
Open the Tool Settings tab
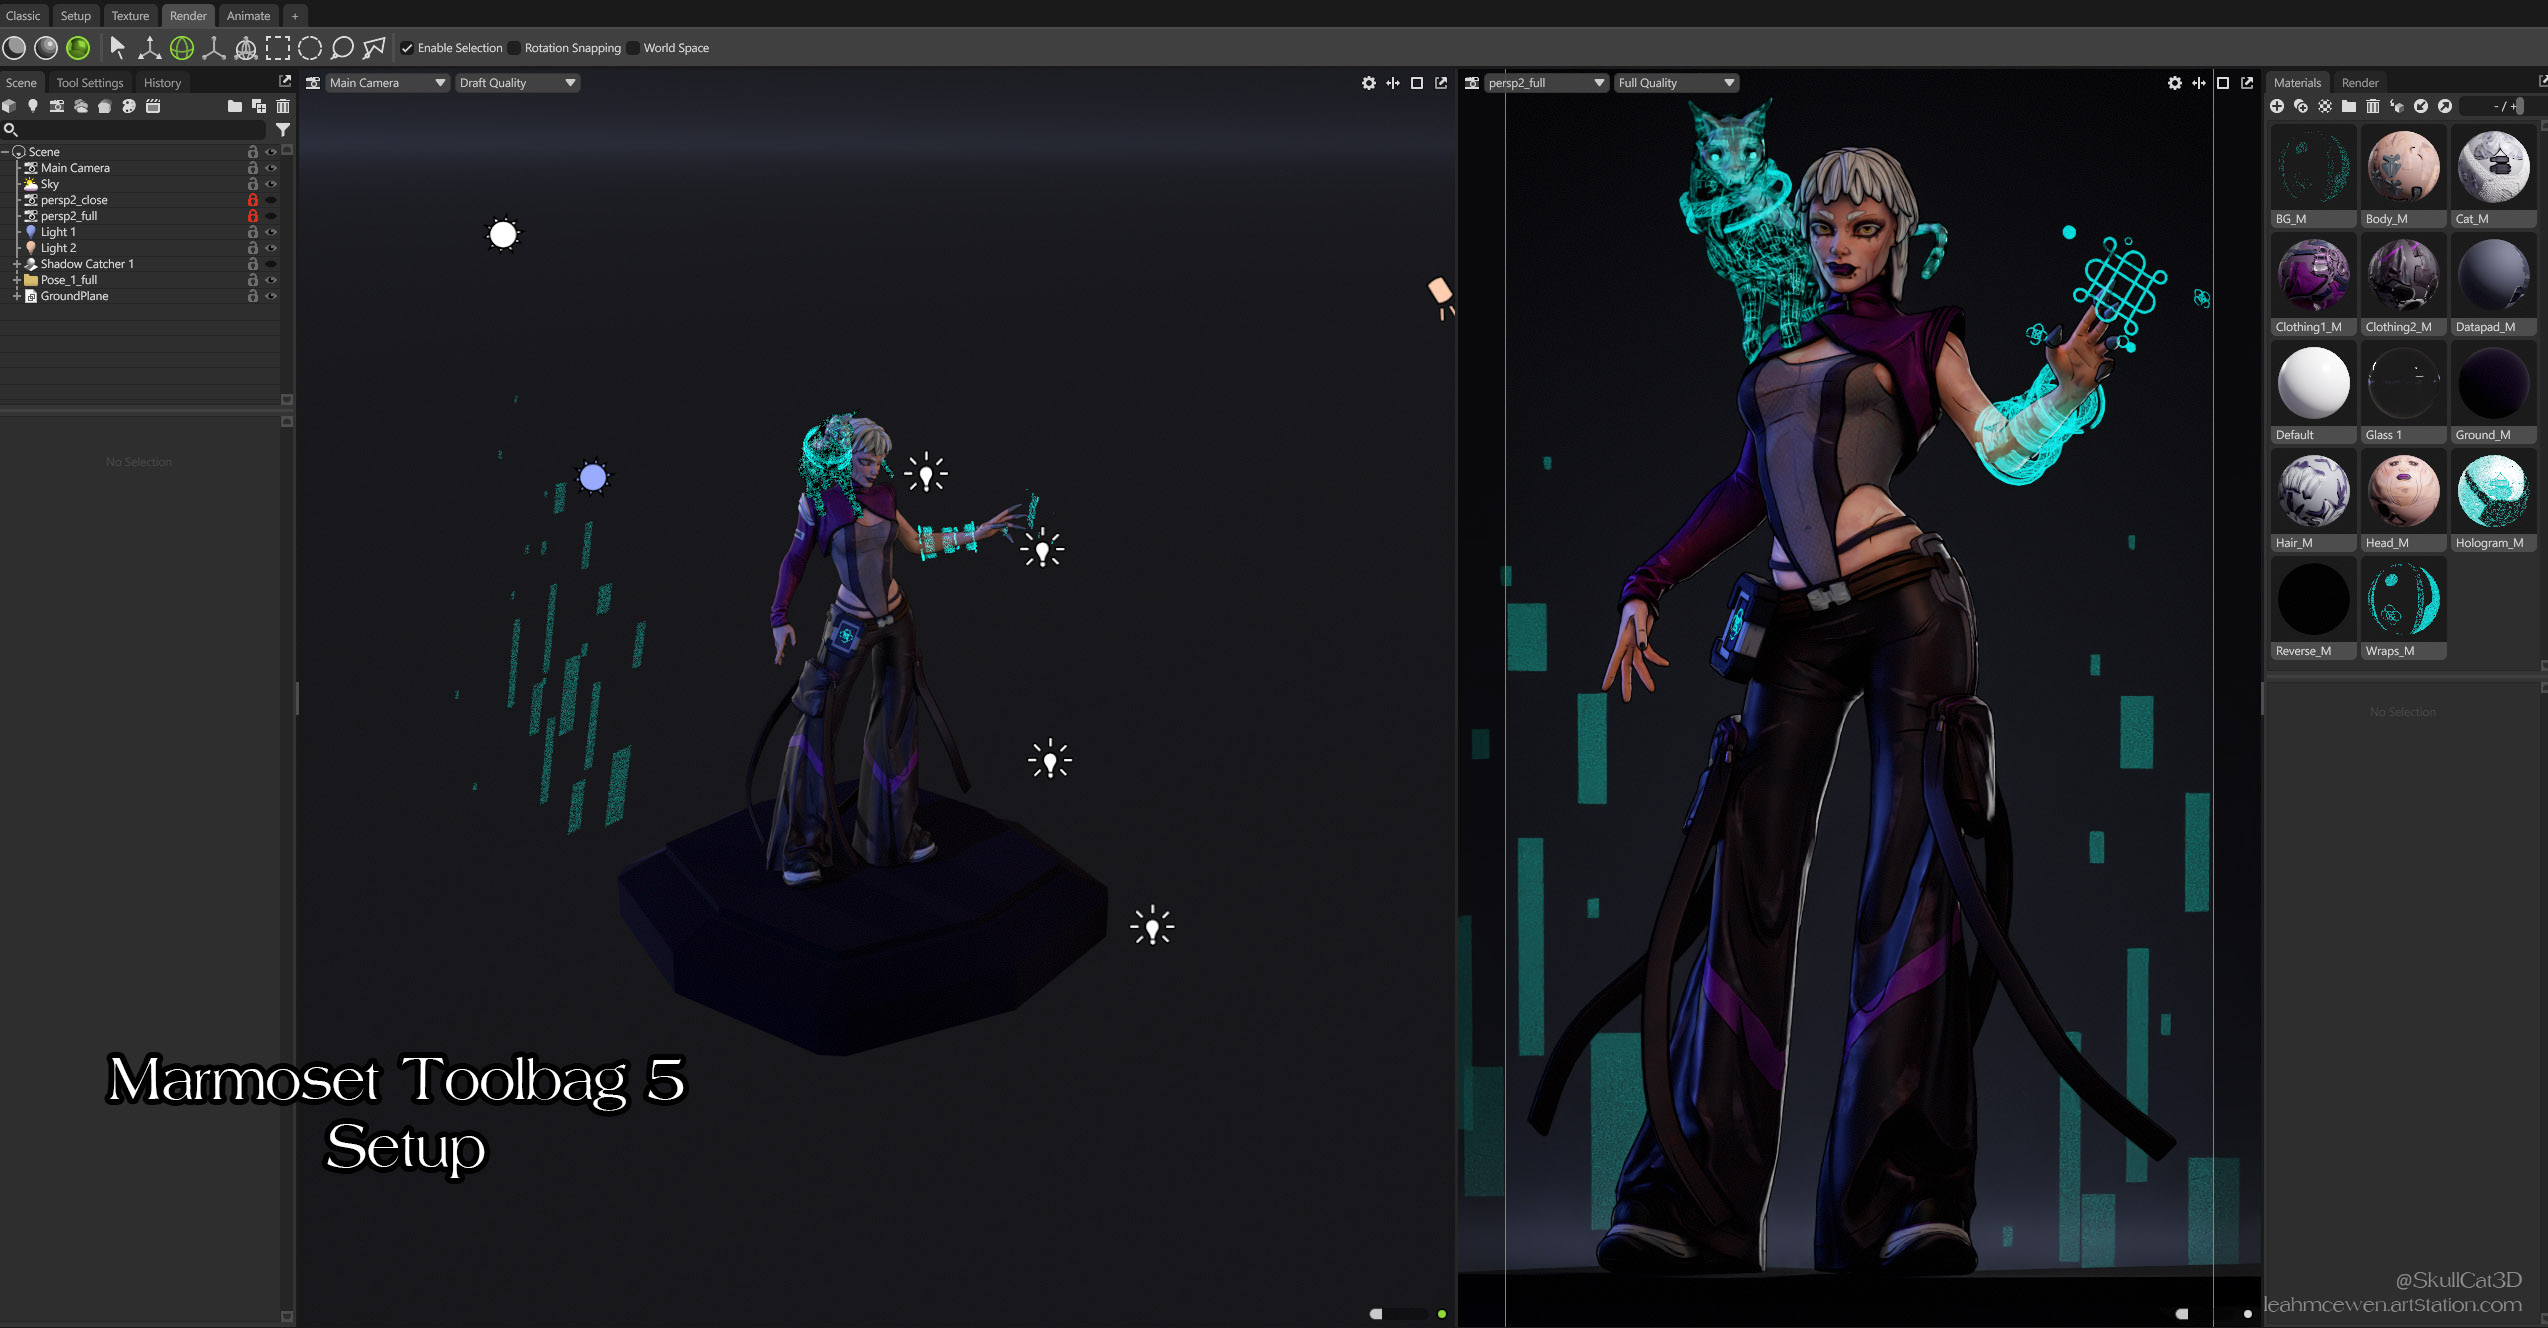[x=90, y=83]
